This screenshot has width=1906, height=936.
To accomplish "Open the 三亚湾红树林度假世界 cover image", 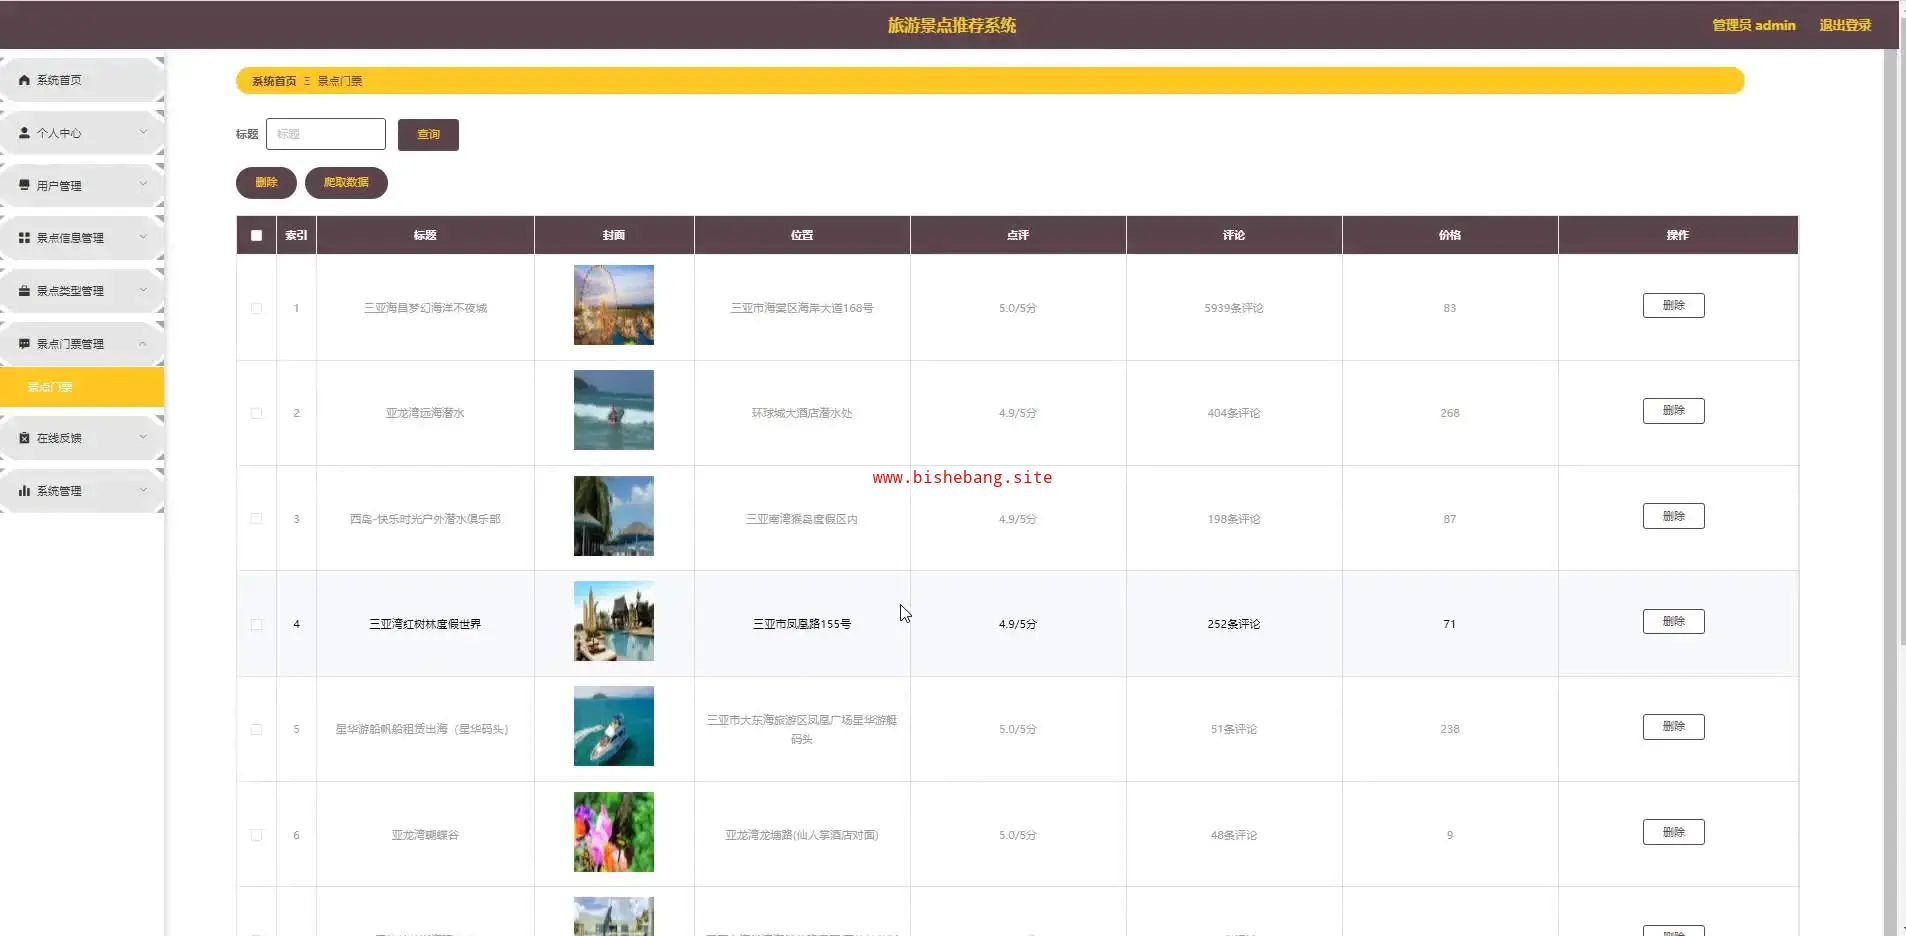I will tap(614, 621).
